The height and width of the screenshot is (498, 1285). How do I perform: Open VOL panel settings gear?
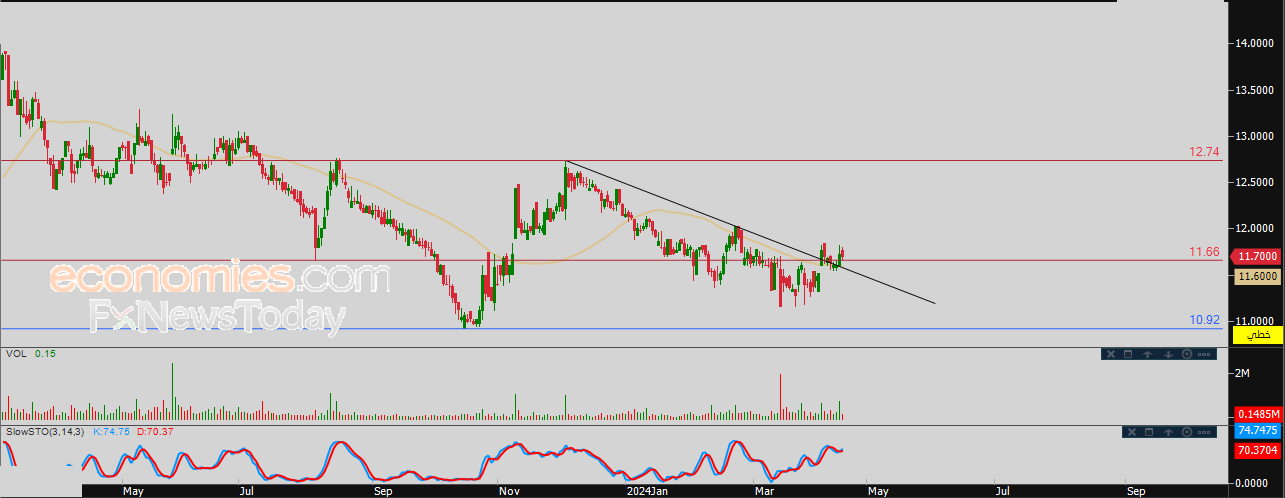click(x=1187, y=353)
